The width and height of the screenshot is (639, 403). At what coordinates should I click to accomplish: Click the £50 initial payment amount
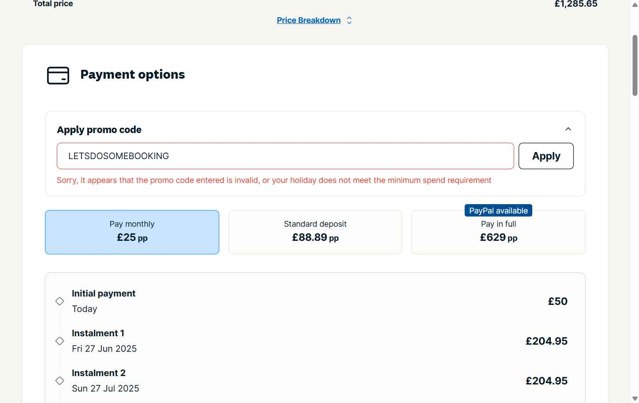[557, 301]
